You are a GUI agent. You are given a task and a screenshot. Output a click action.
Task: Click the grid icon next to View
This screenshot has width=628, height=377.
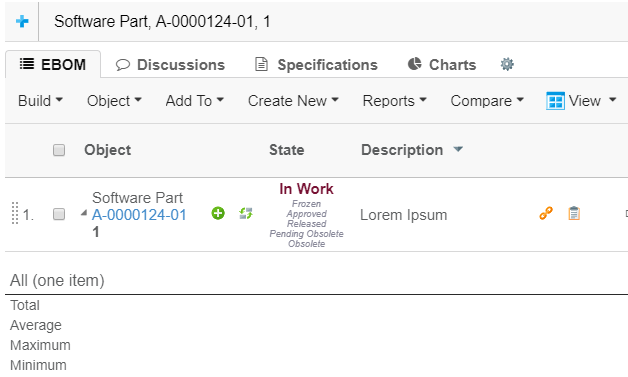click(x=555, y=101)
